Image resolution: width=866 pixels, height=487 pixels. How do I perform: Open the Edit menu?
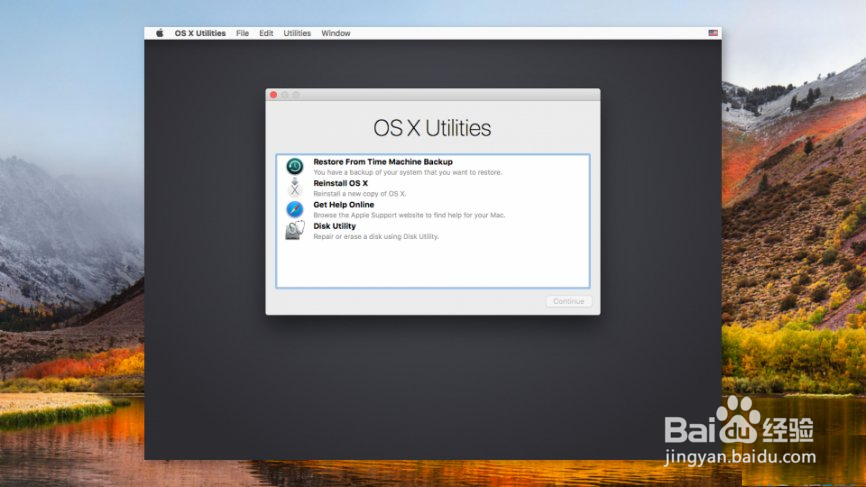pyautogui.click(x=266, y=33)
